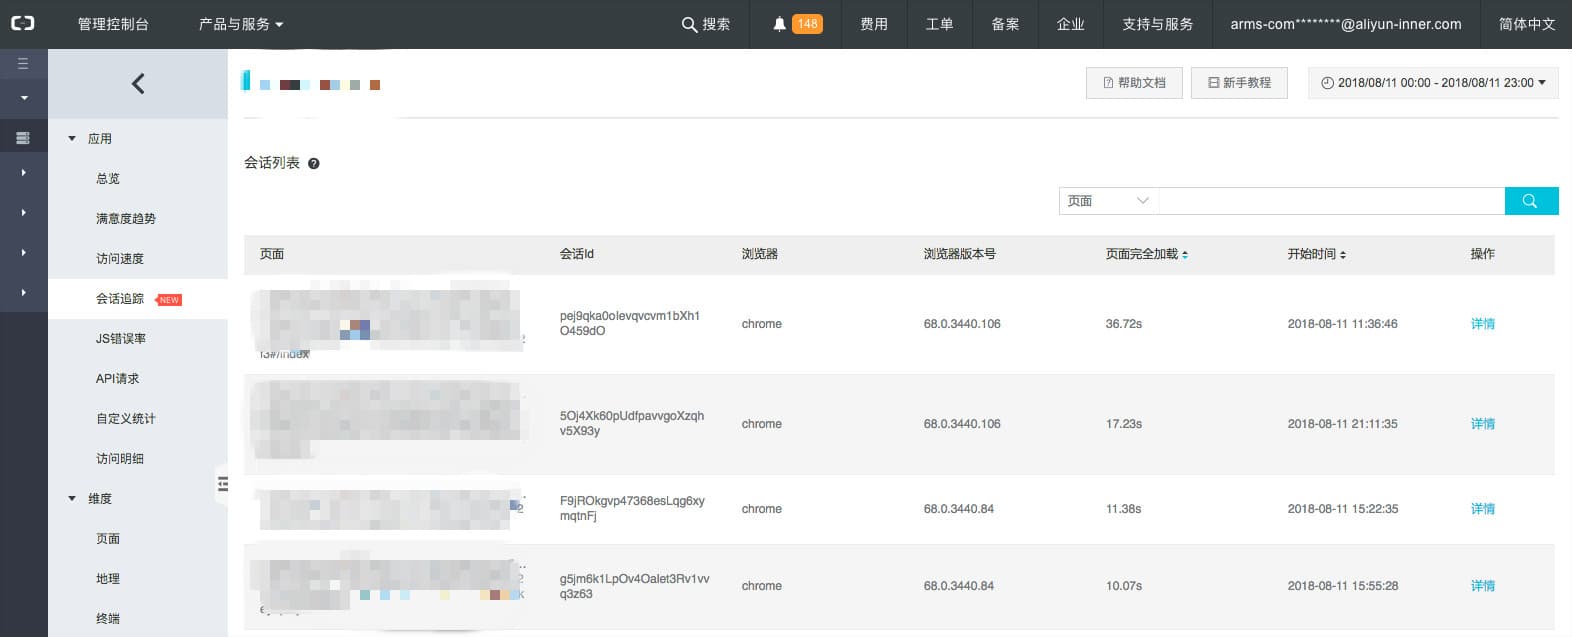
Task: Click load time value 11.38s
Action: coord(1124,509)
